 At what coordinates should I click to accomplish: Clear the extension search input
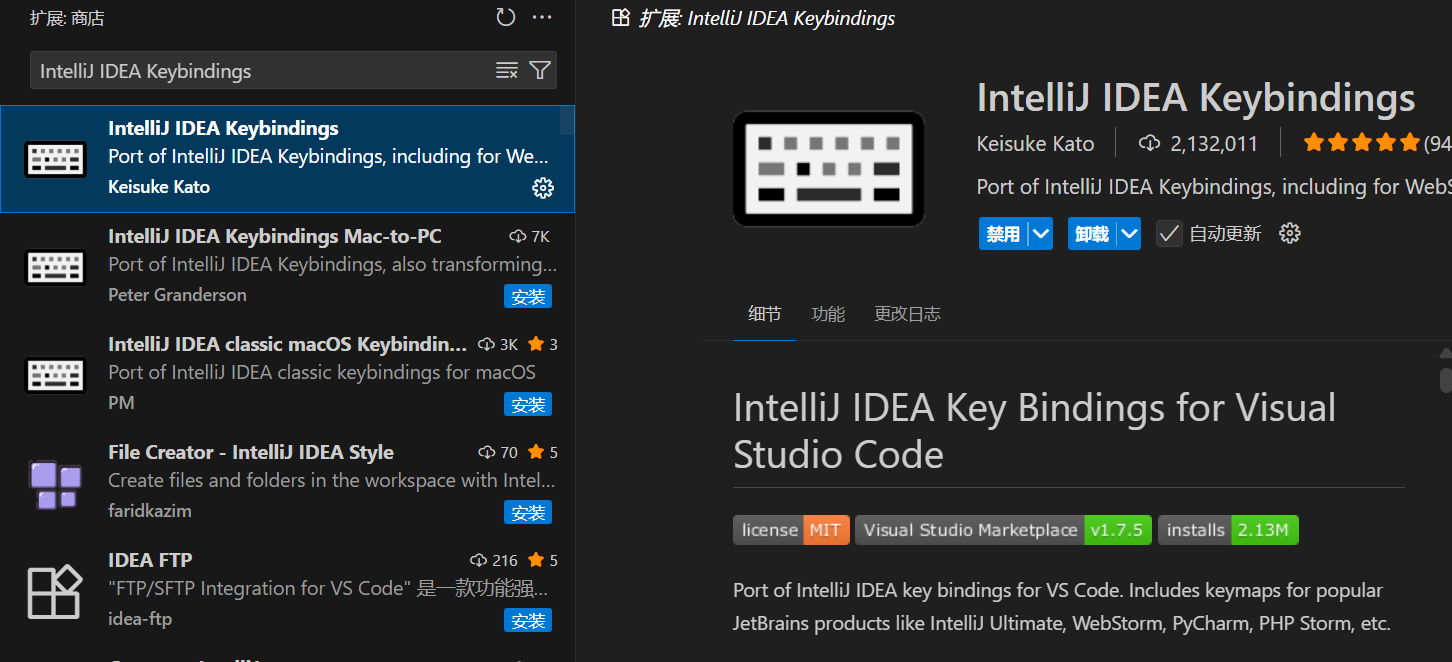click(506, 70)
